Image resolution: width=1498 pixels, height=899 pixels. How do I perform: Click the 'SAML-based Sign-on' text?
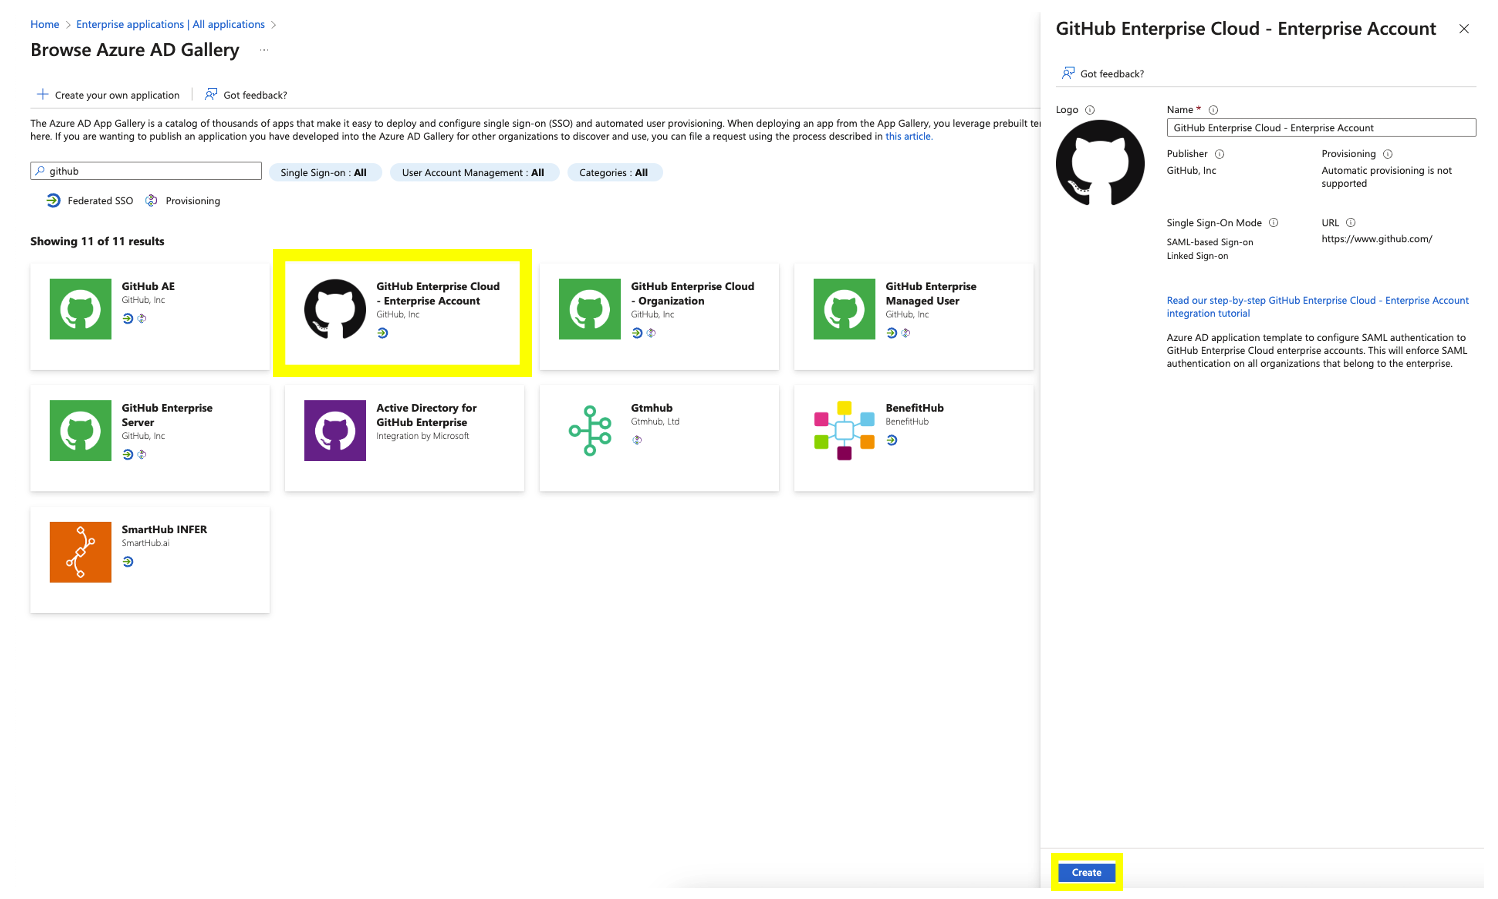tap(1210, 242)
